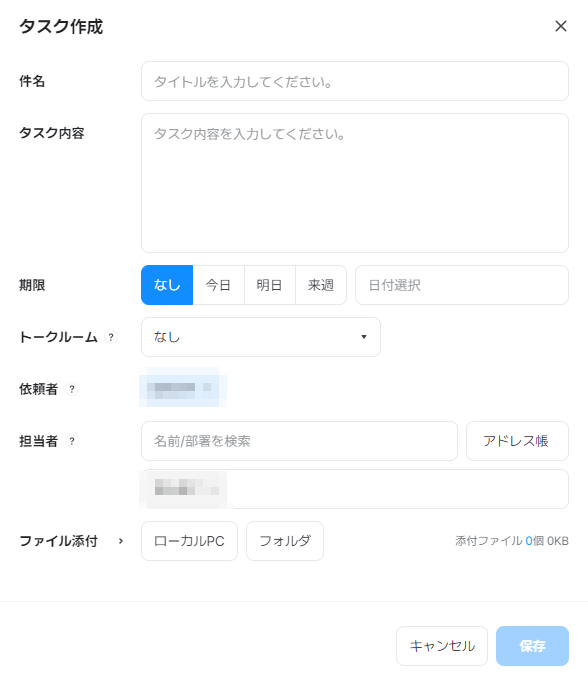
Task: Click the dropdown arrow in the トークルーム selector
Action: click(364, 337)
